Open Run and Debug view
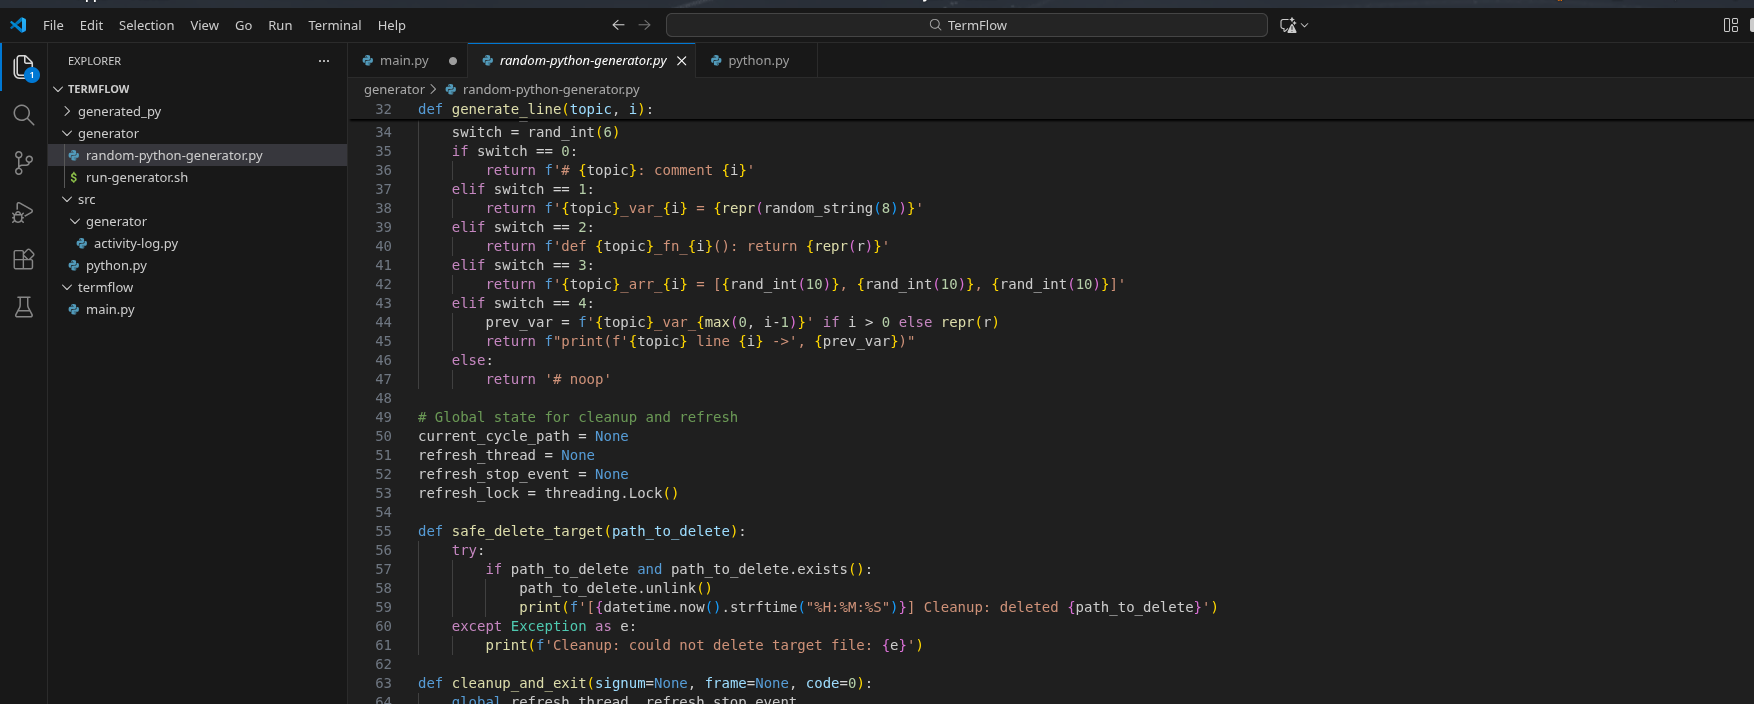Screen dimensions: 1754x704 tap(24, 212)
